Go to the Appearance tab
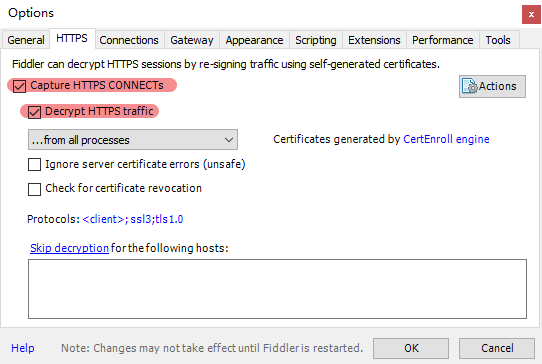Screen dimensions: 542x364 click(254, 40)
